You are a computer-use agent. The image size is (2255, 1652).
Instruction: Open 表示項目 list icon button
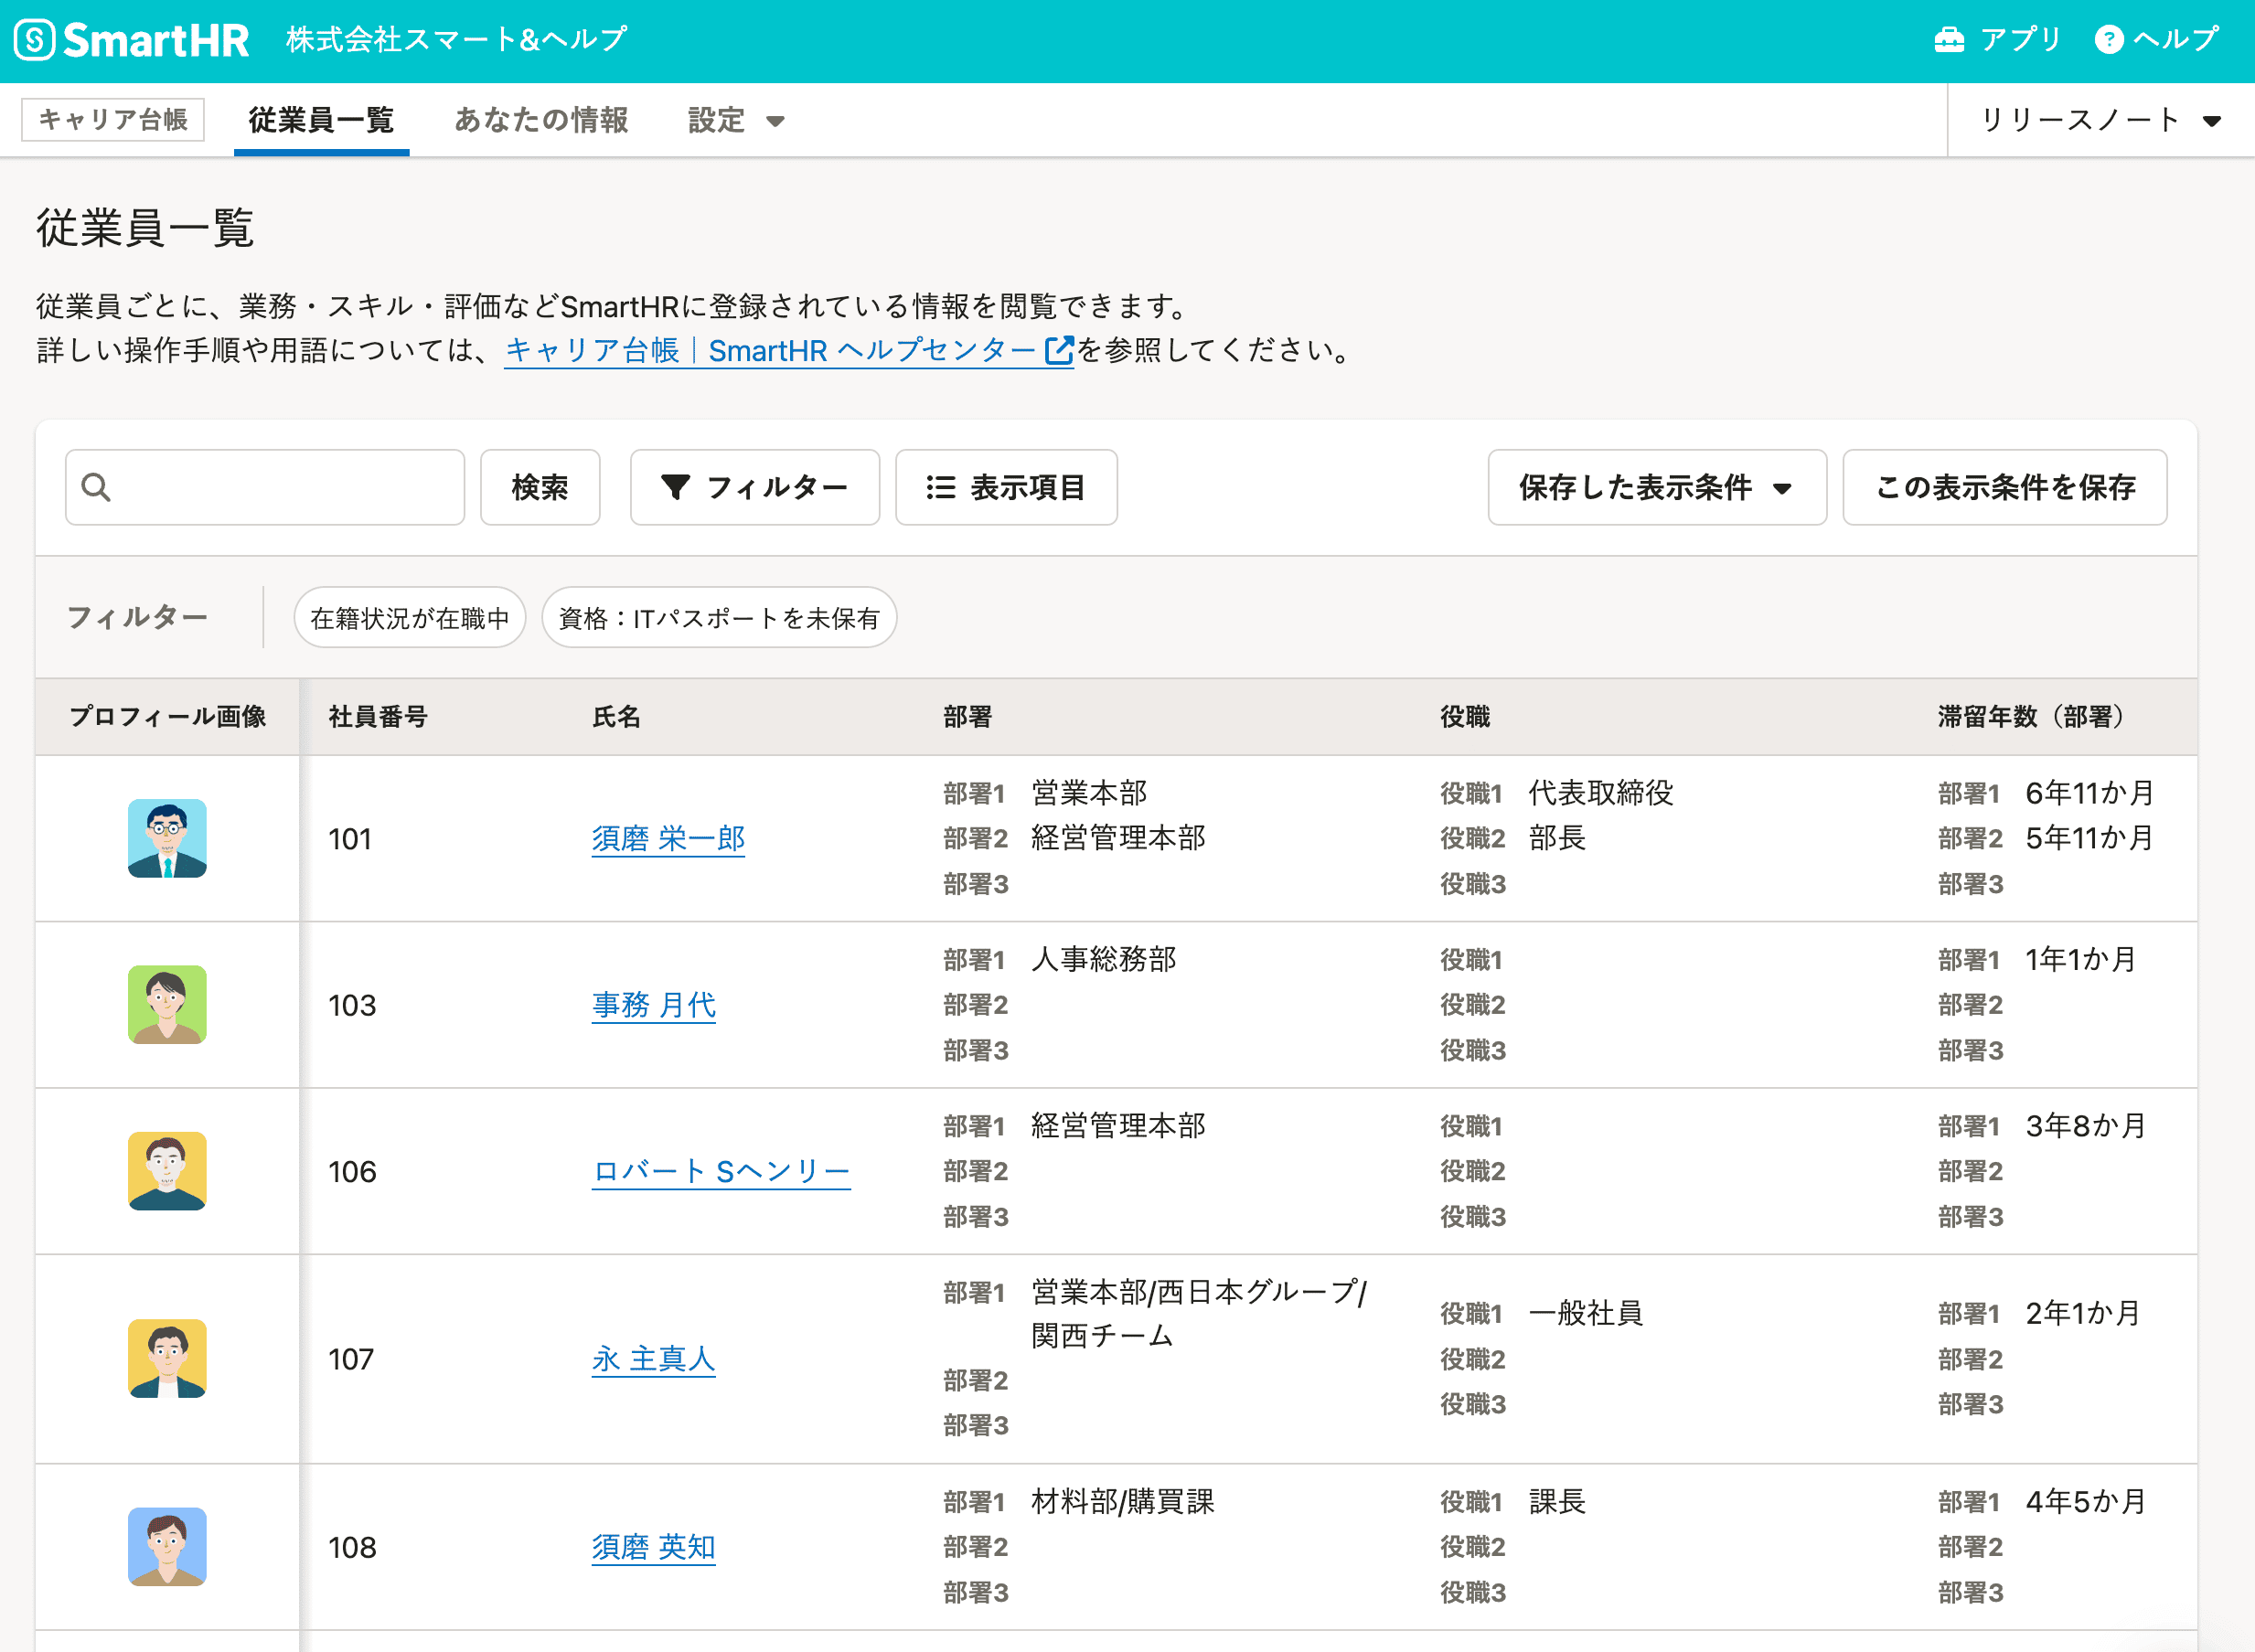(x=1005, y=487)
